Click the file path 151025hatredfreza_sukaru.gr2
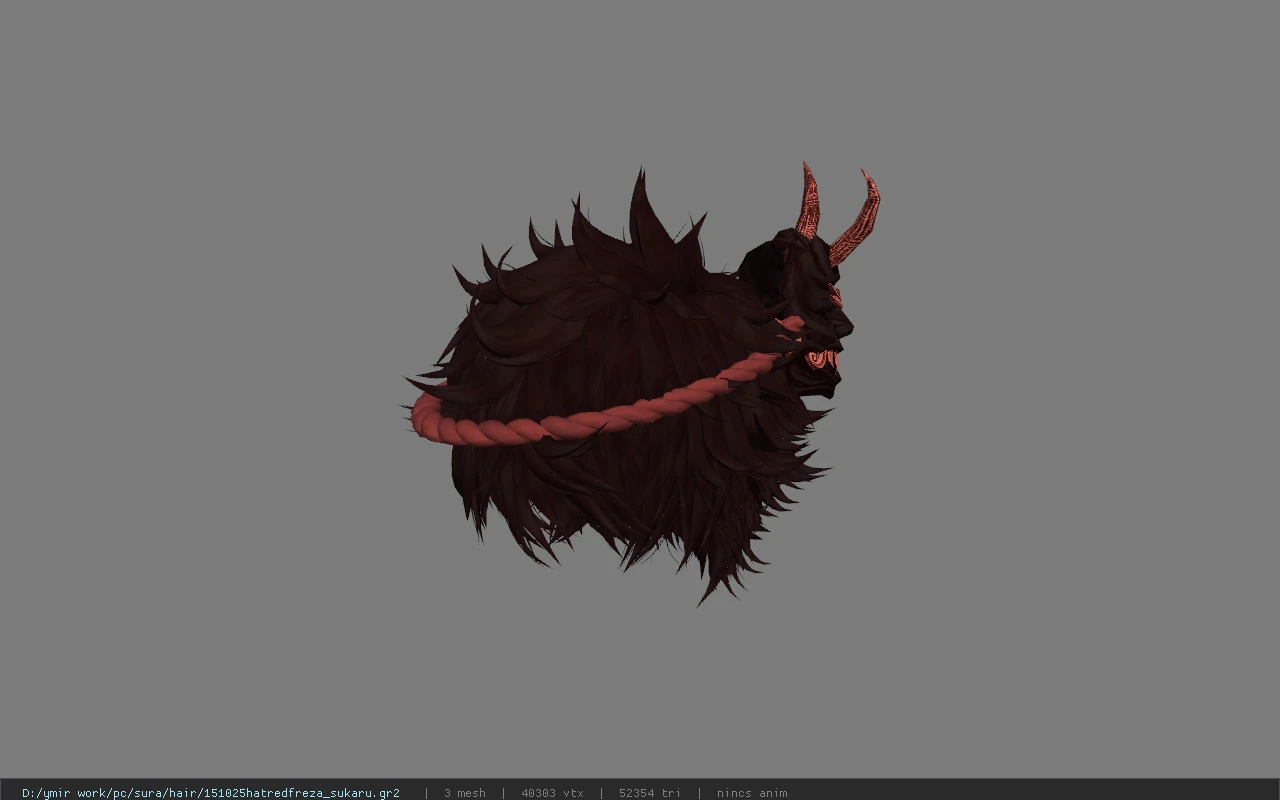Screen dimensions: 1280x800 click(211, 793)
